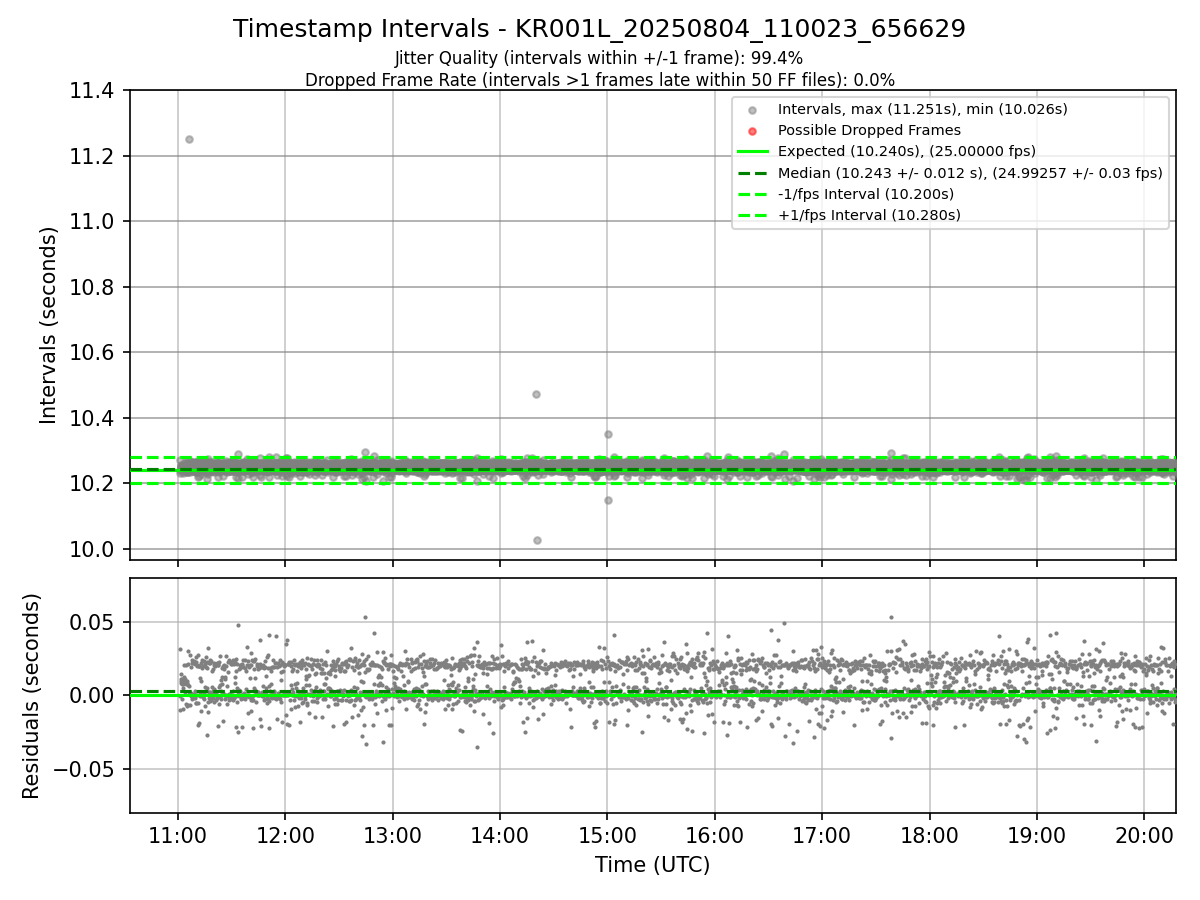Select the 'Jitter Quality' 99.4% subtitle line
The image size is (1200, 900).
tap(599, 58)
